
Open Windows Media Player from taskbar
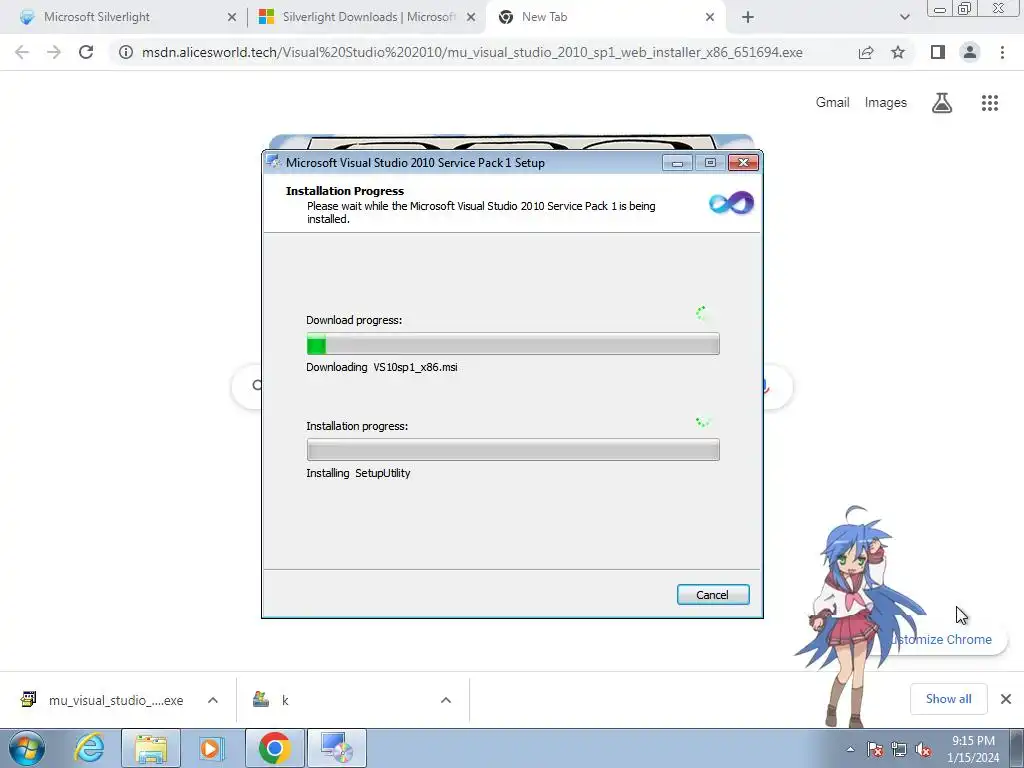[x=212, y=748]
